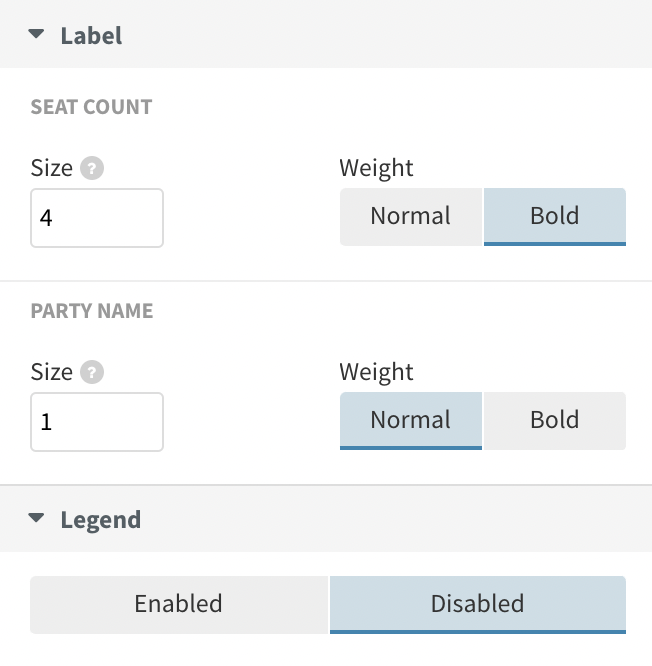This screenshot has height=666, width=652.
Task: Collapse the Legend section using its triangle arrow
Action: [x=36, y=518]
